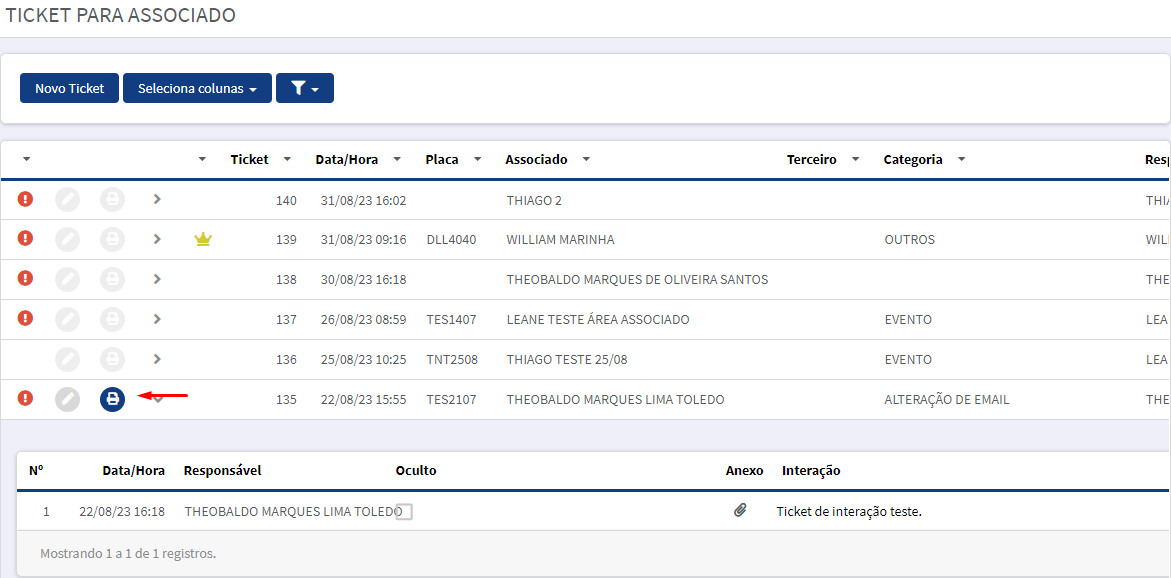
Task: Click the Placa column header
Action: pyautogui.click(x=442, y=159)
